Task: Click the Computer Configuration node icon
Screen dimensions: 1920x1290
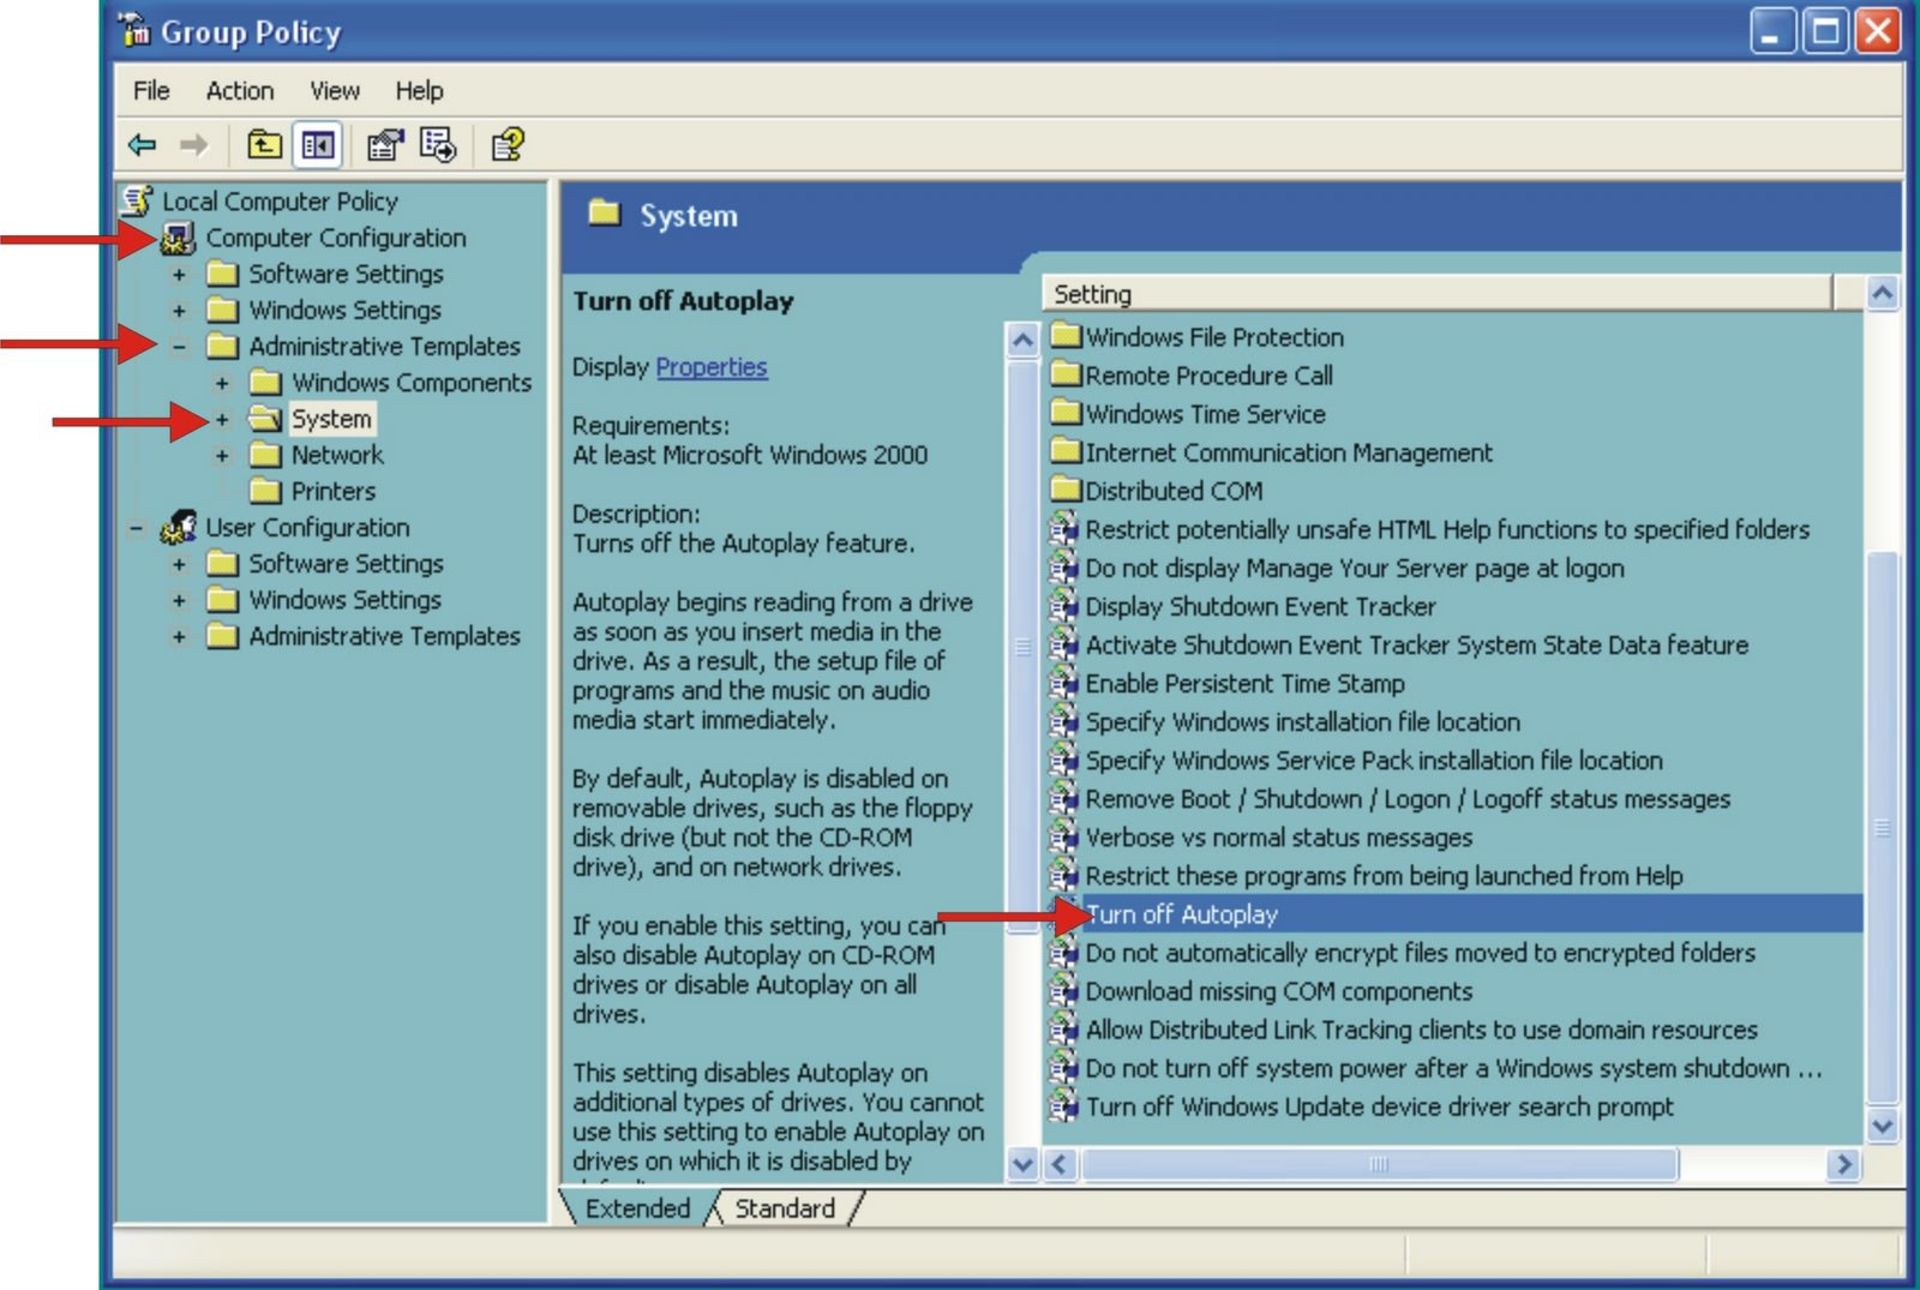Action: (x=178, y=238)
